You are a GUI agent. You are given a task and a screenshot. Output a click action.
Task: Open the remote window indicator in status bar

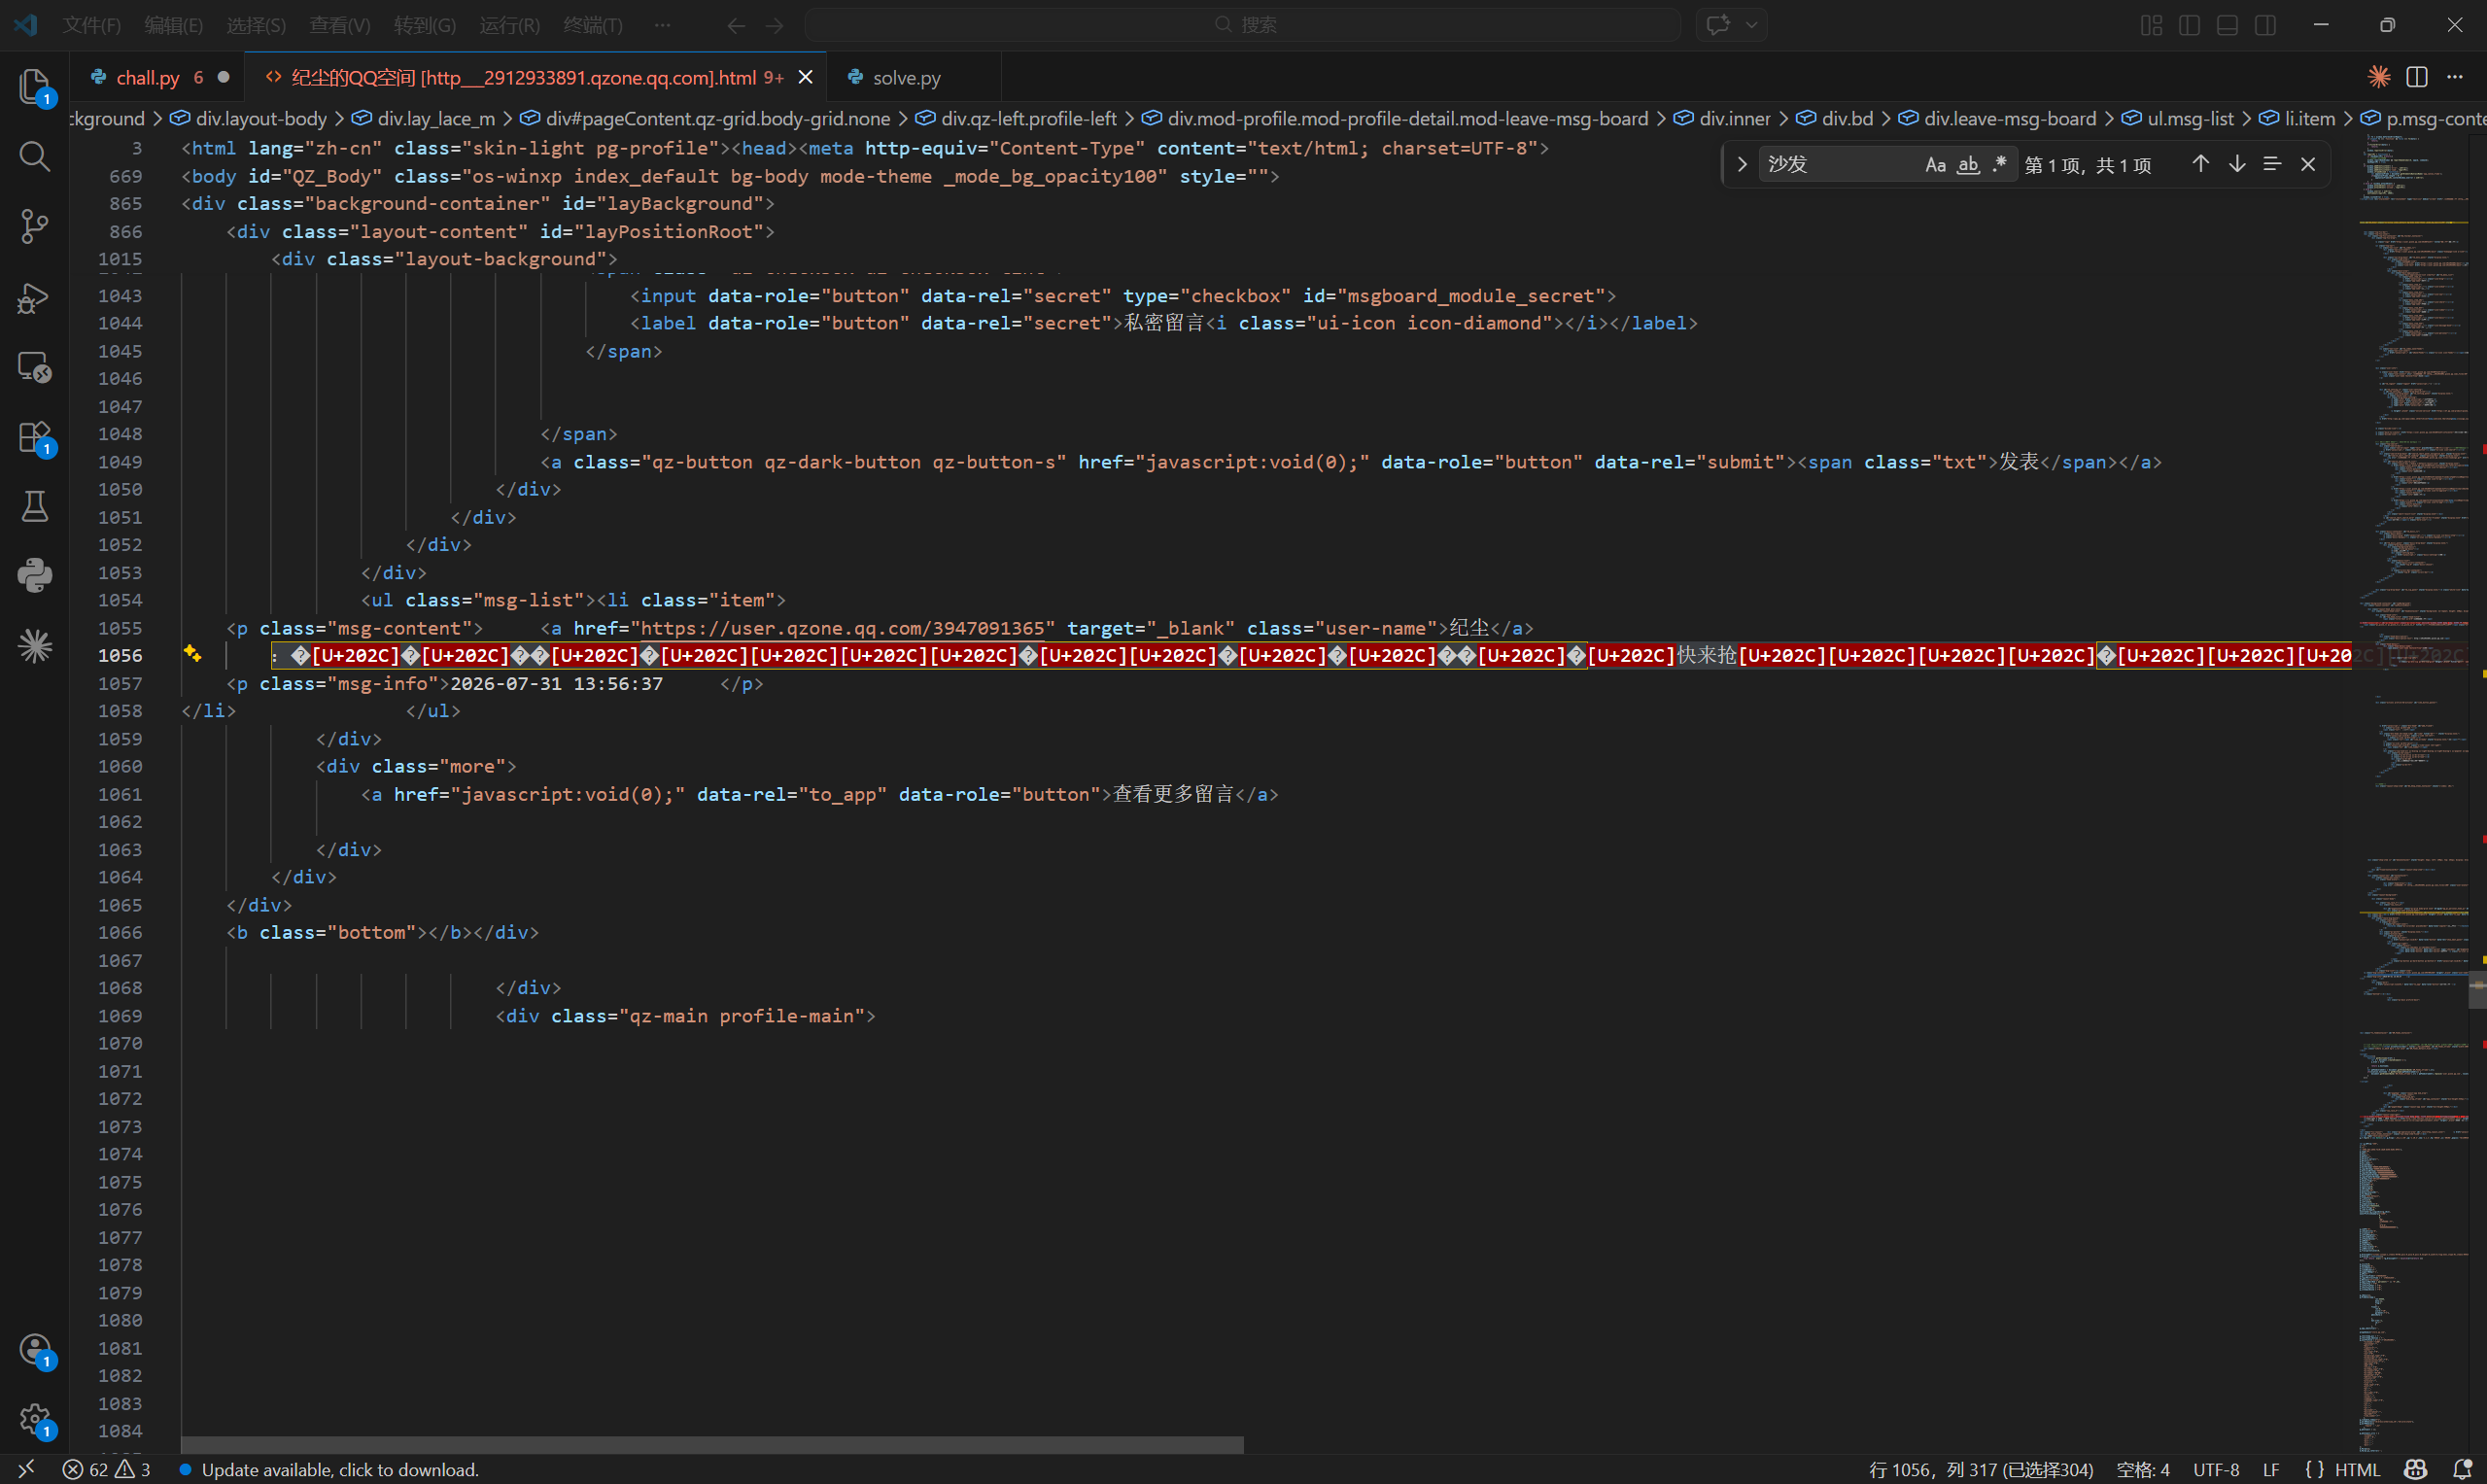tap(27, 1469)
